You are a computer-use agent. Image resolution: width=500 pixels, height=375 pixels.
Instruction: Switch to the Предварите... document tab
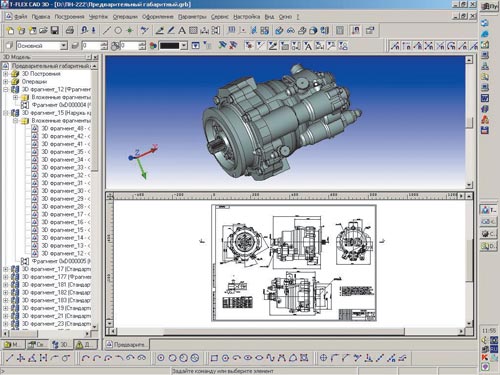coord(127,344)
